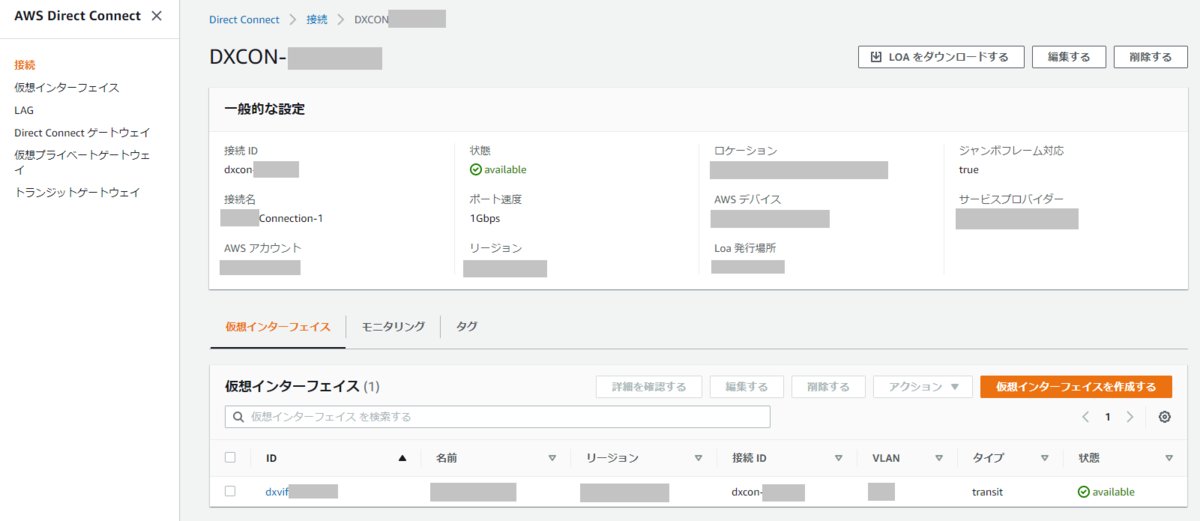Sort by 名前 column
Image resolution: width=1200 pixels, height=521 pixels.
coord(552,458)
